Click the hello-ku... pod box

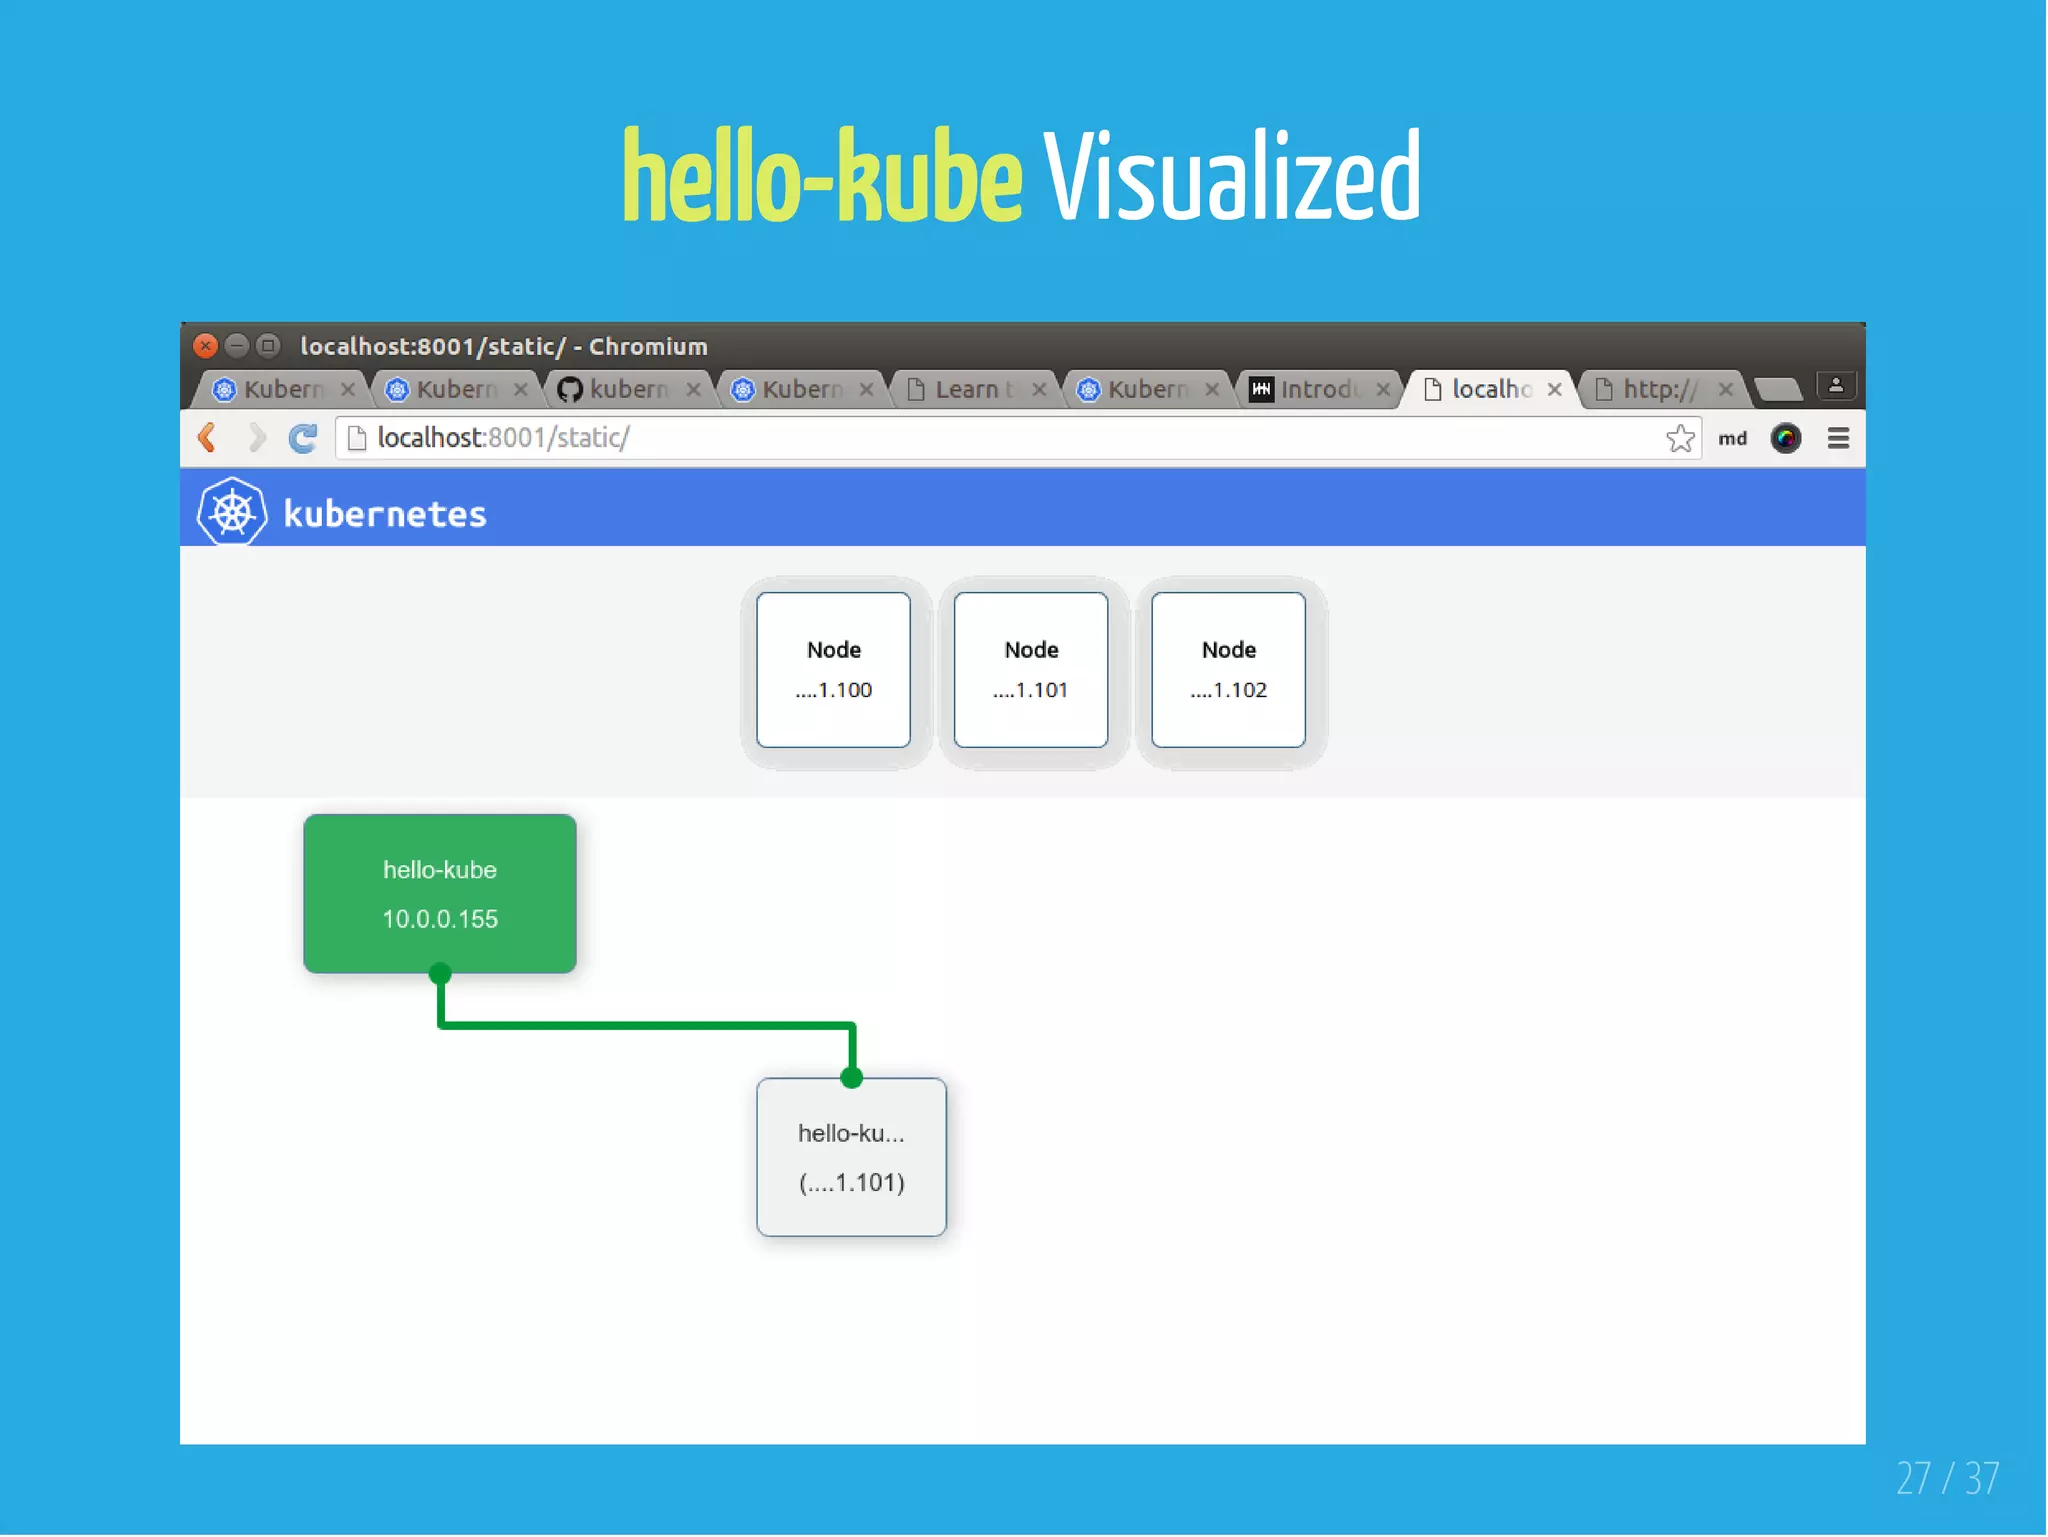coord(851,1157)
